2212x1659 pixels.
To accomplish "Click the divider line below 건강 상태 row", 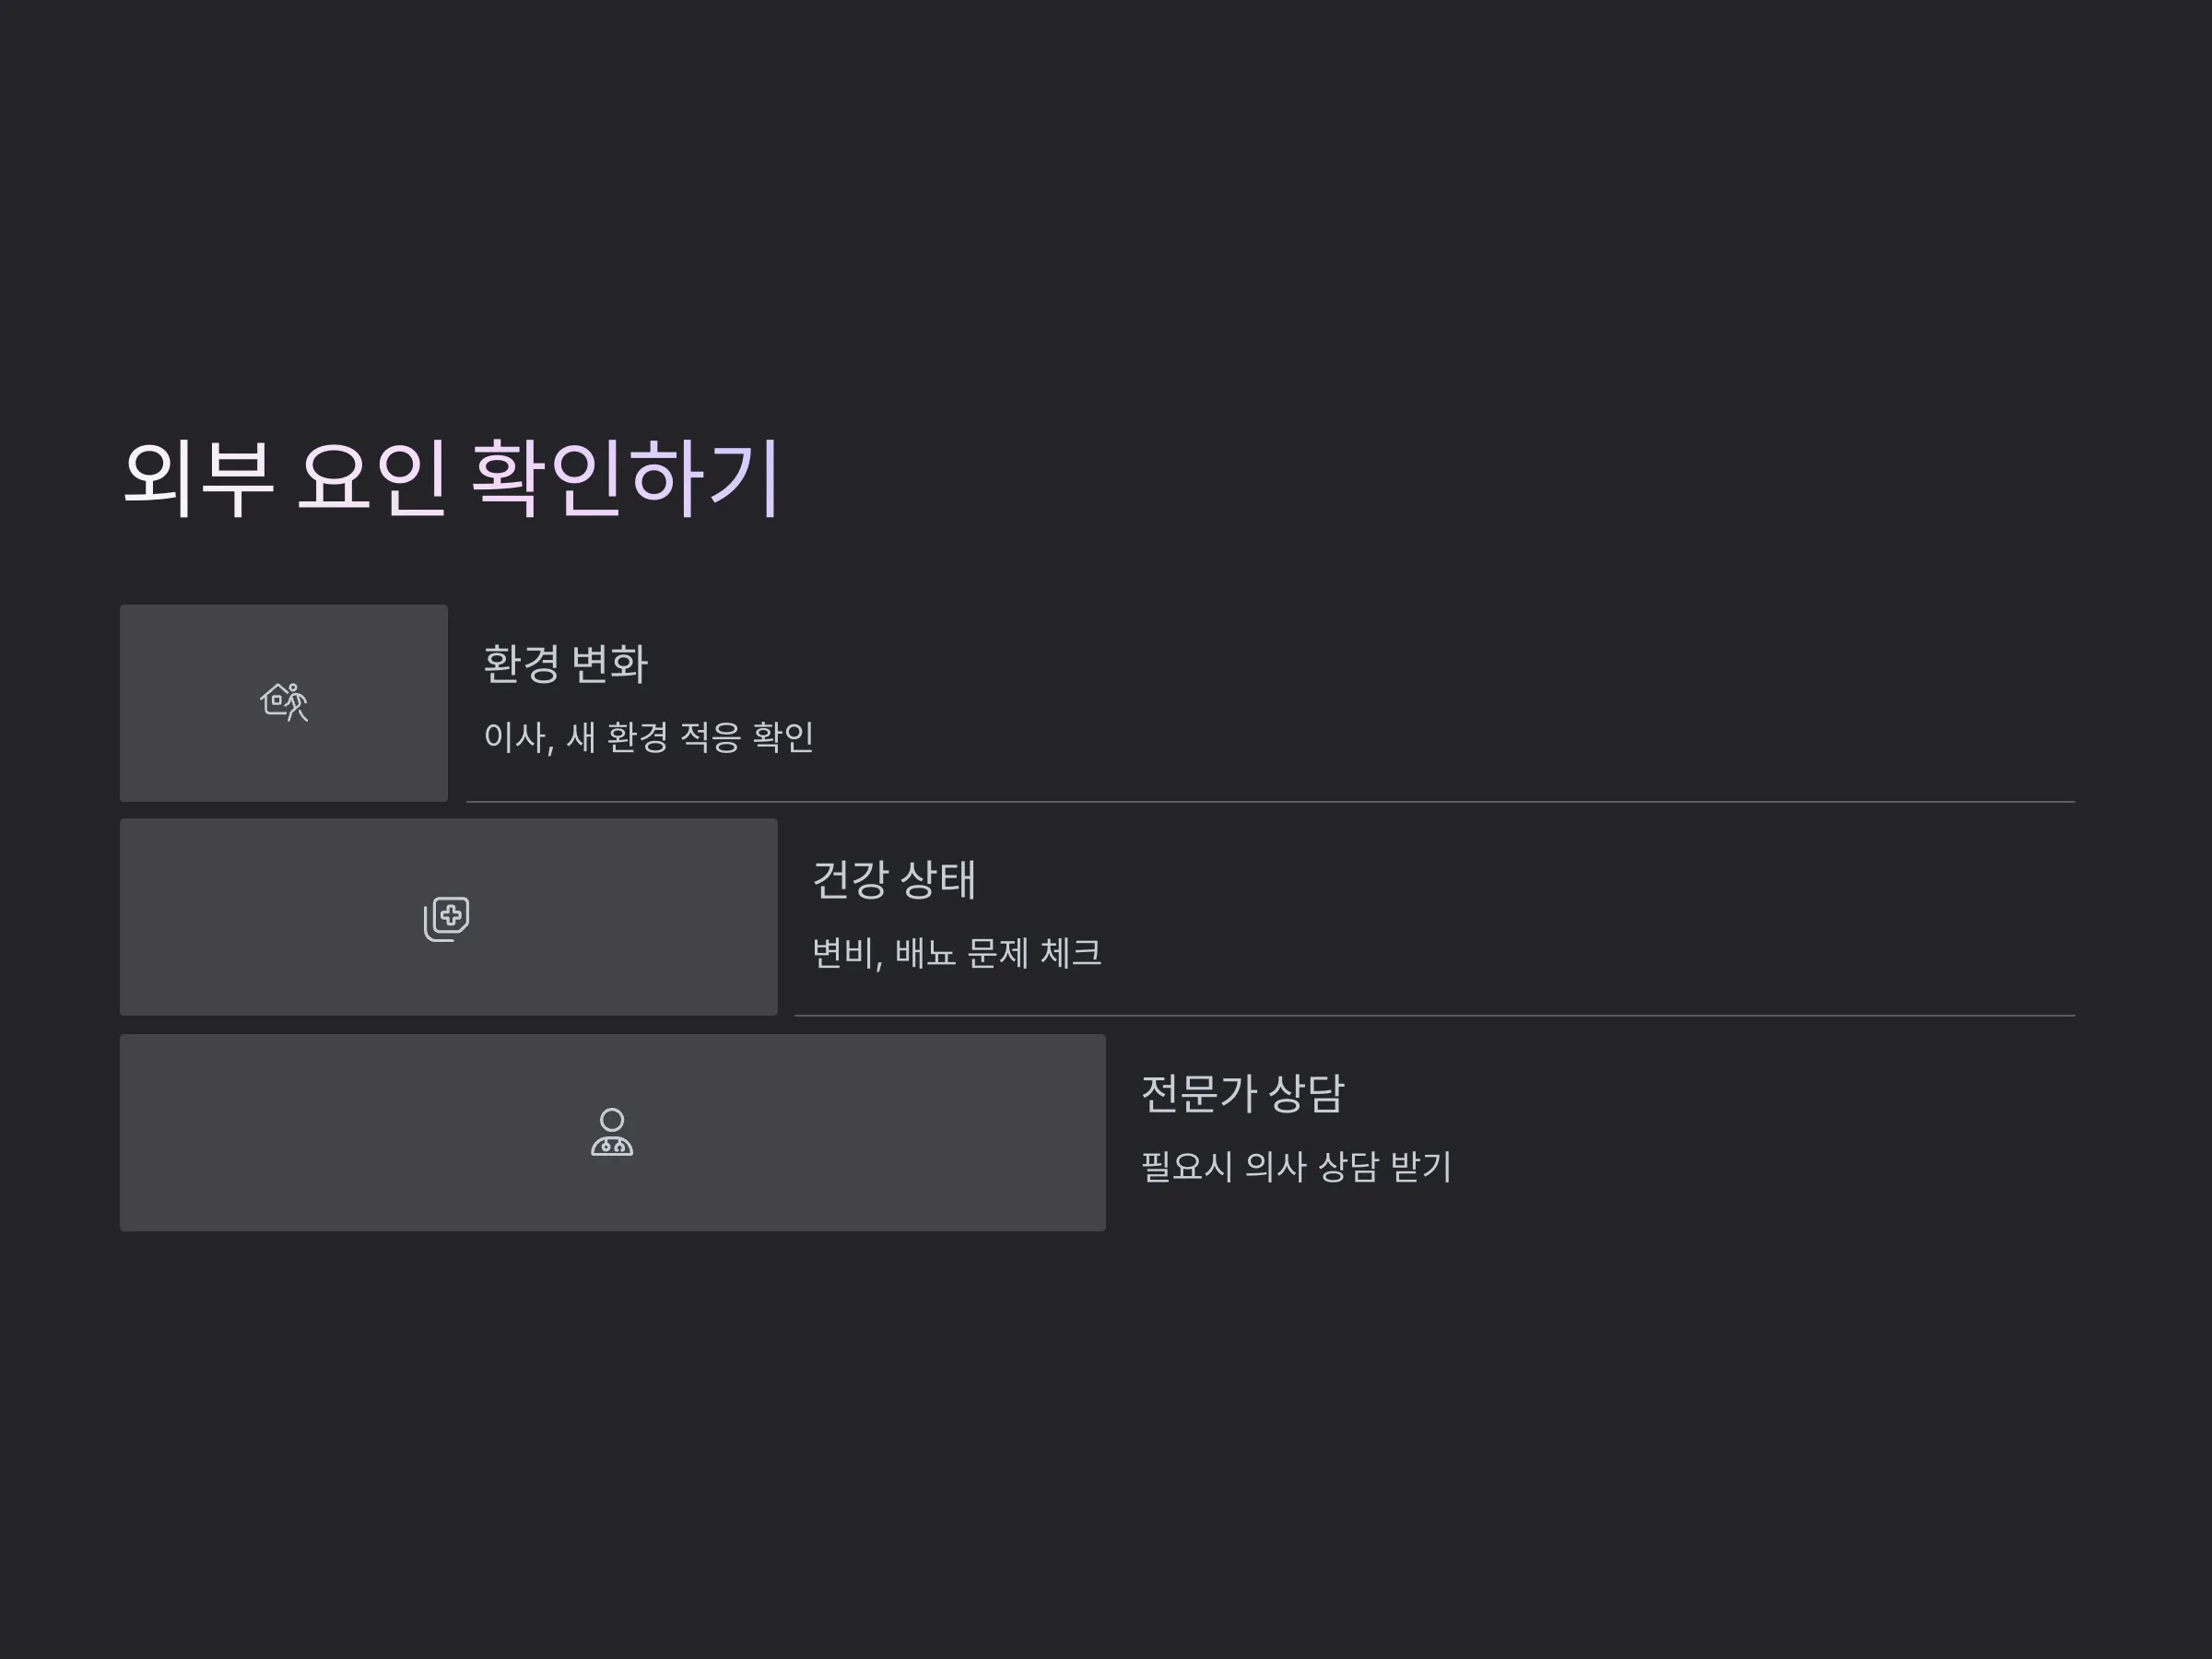I will (1434, 1016).
